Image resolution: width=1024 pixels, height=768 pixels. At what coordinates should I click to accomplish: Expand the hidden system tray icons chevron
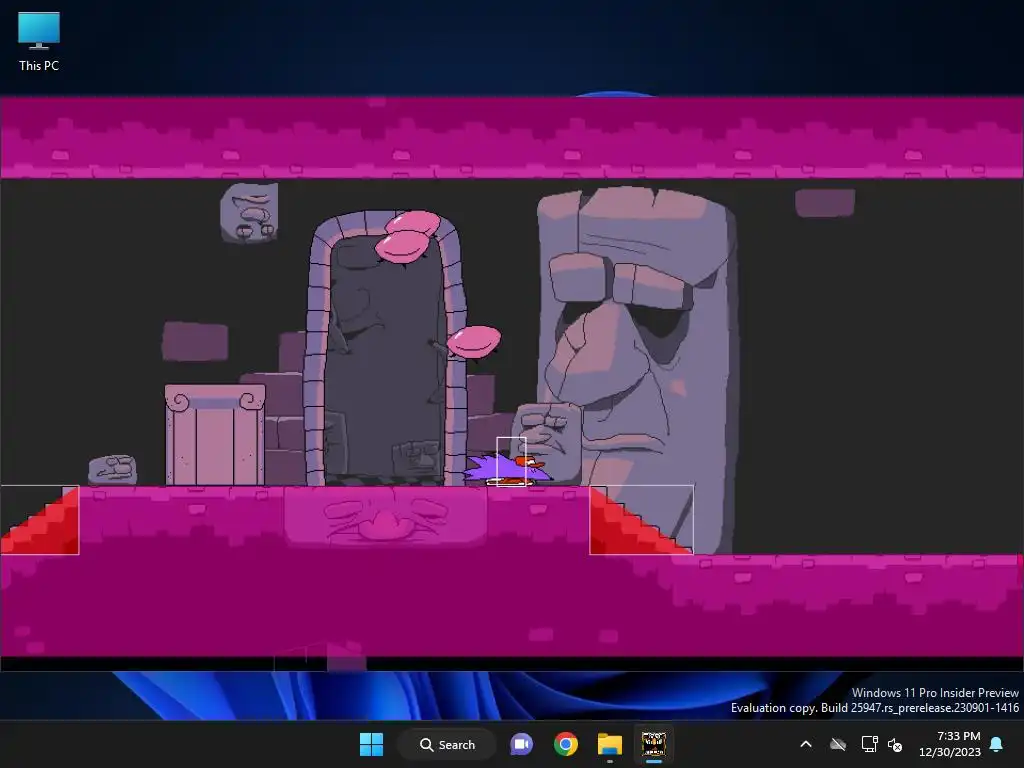coord(806,744)
